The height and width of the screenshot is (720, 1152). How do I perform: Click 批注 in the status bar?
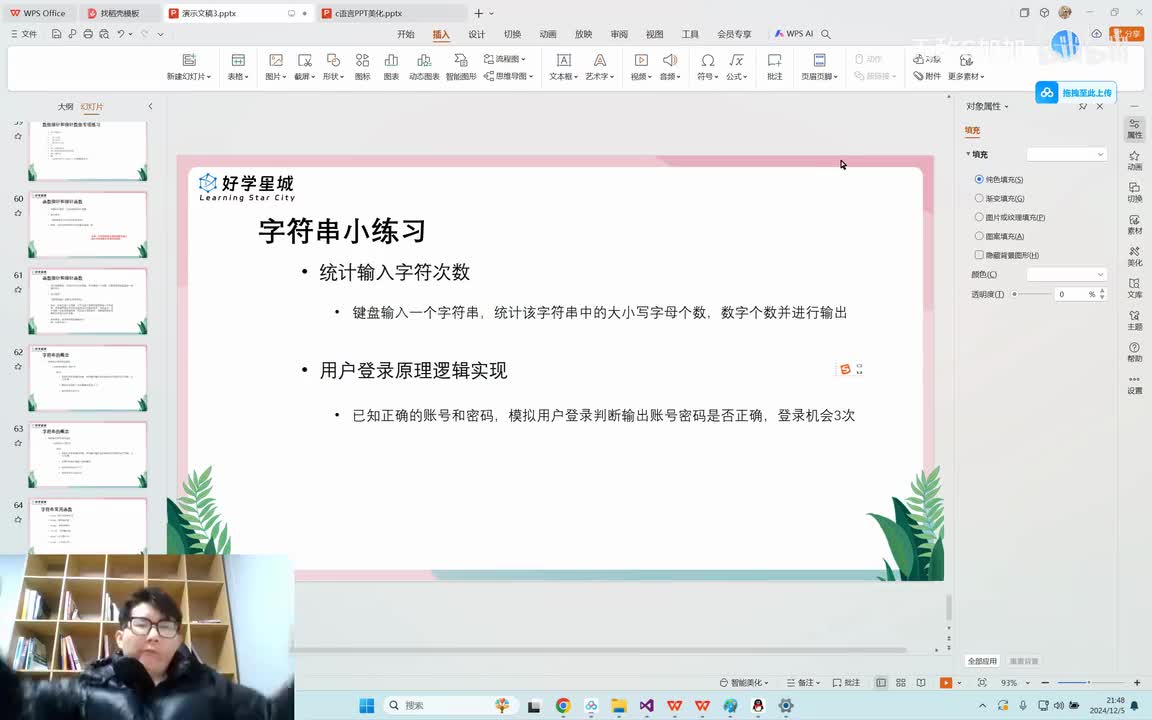point(846,683)
